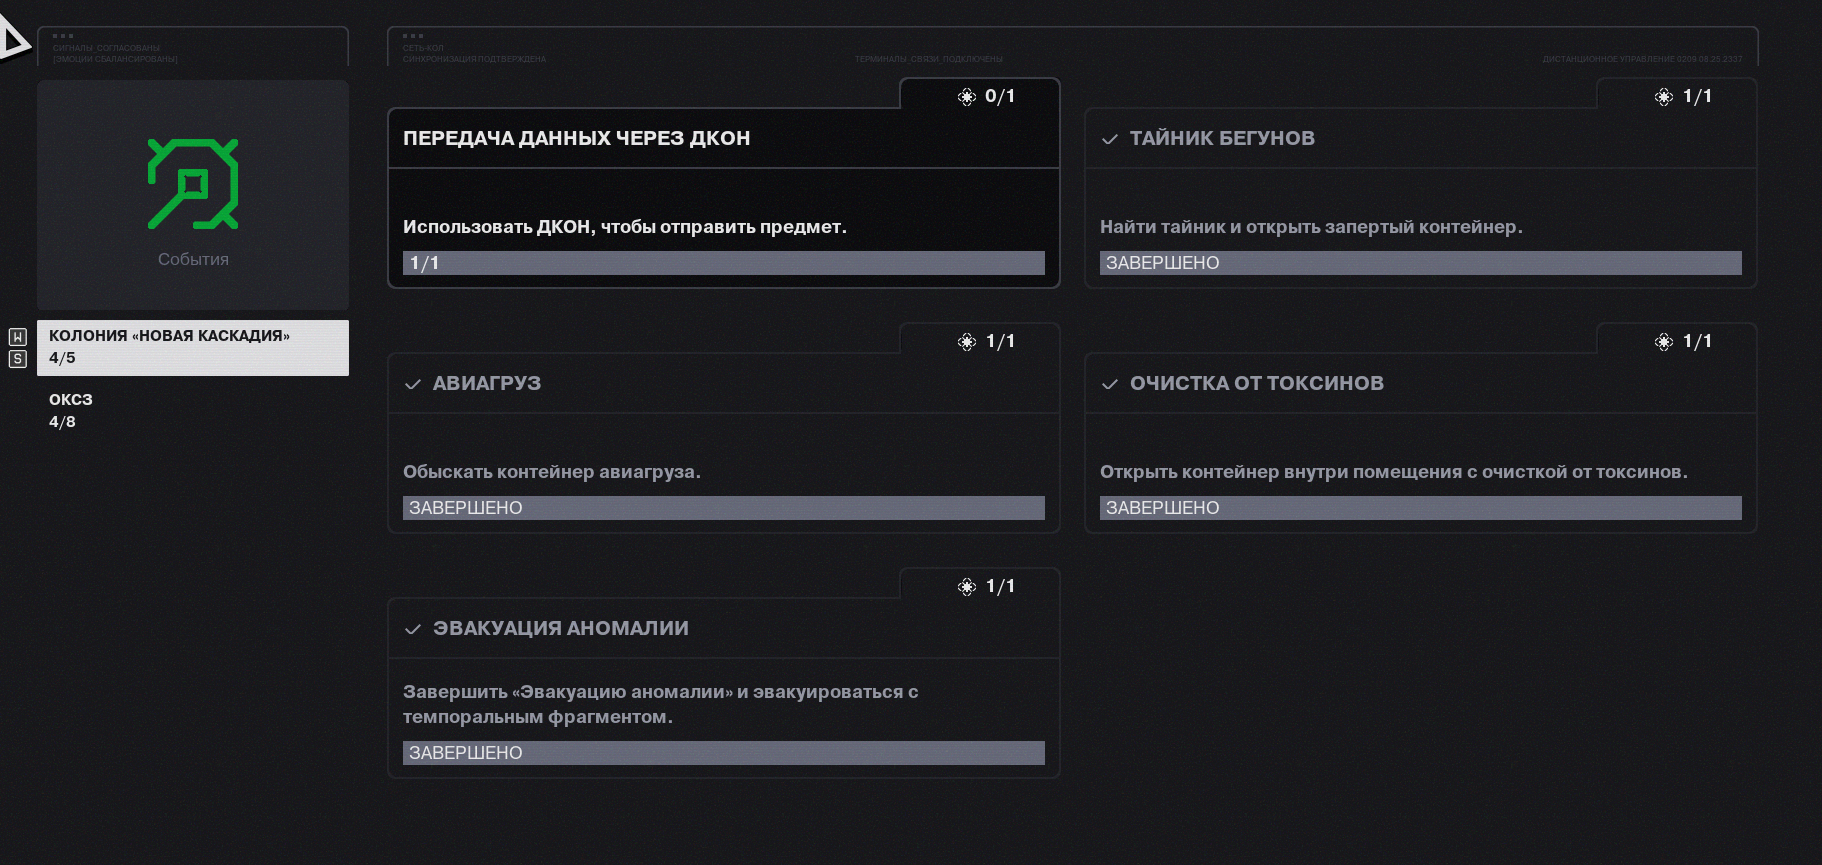
Task: Click reward icon on Очистка от токсинов card
Action: pos(1664,342)
